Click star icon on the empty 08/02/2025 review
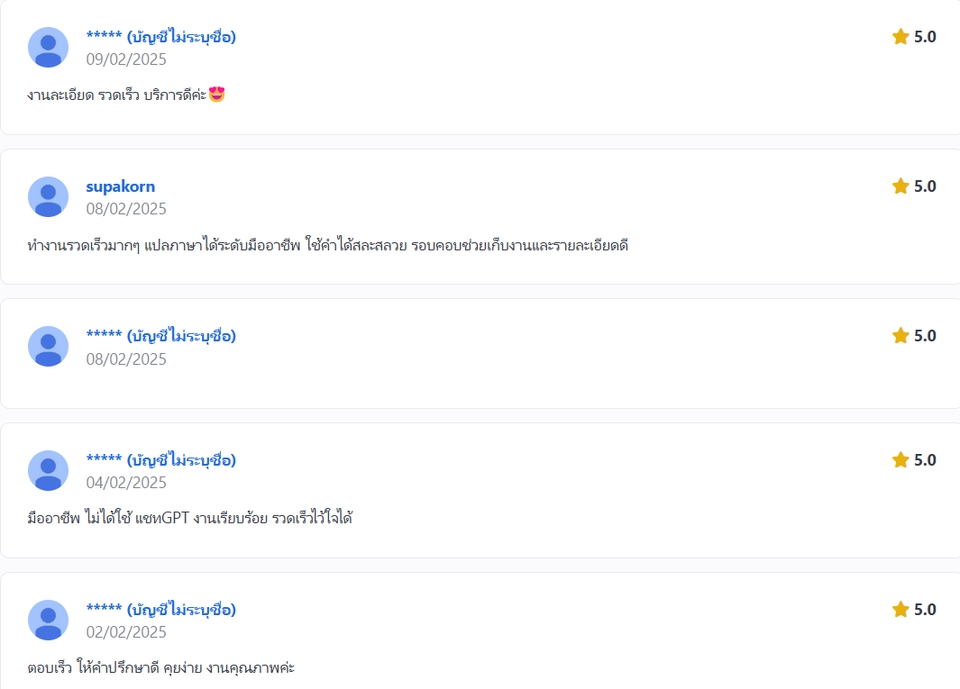 (900, 336)
